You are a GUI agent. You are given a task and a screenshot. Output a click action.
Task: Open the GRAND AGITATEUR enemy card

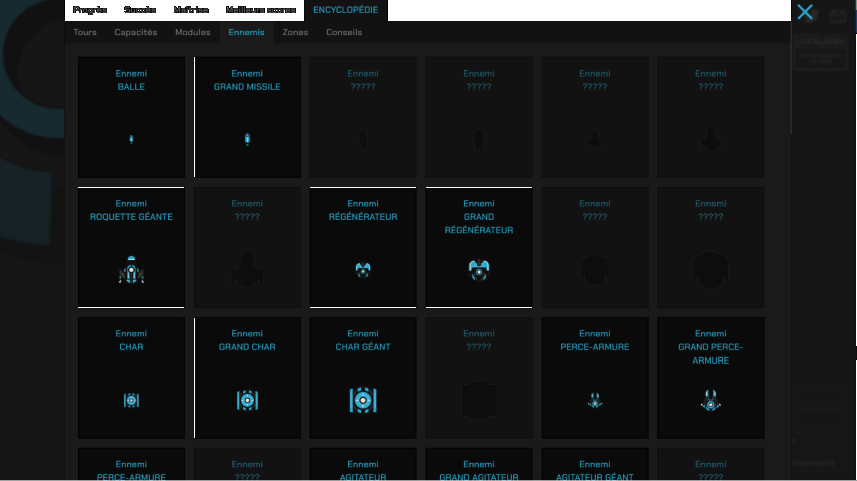tap(479, 465)
